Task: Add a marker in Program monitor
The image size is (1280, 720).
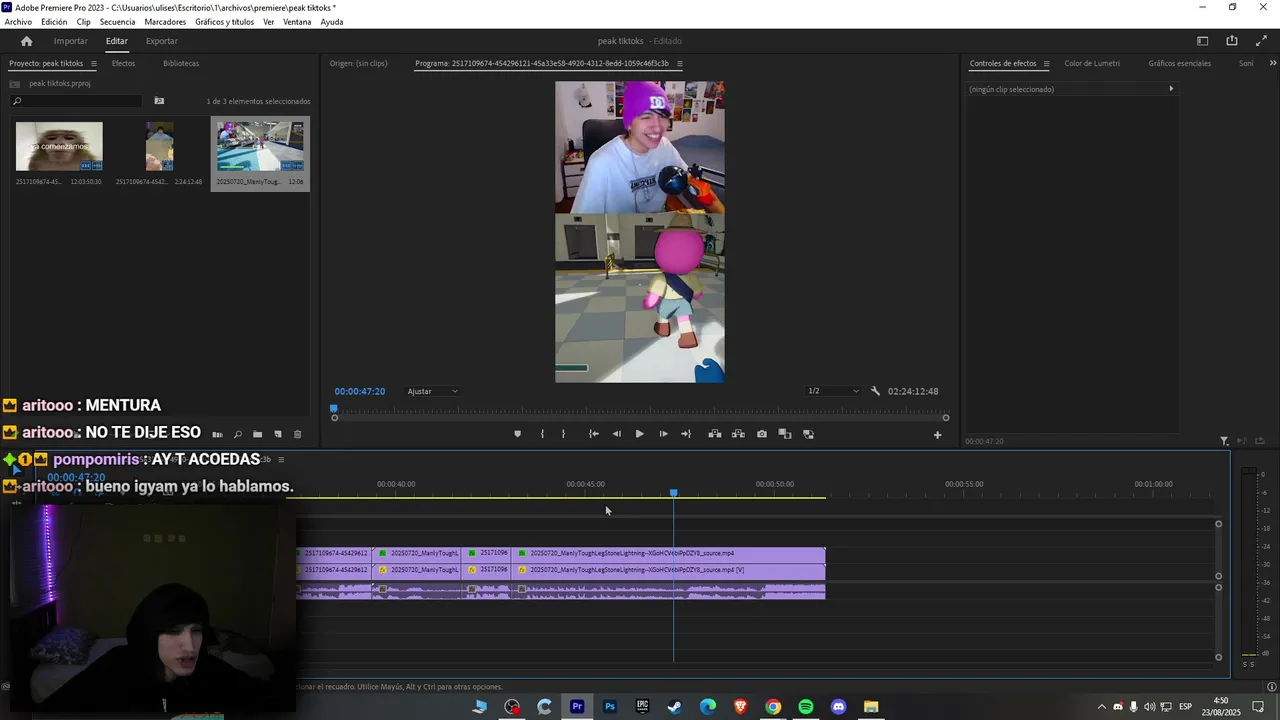Action: point(517,434)
